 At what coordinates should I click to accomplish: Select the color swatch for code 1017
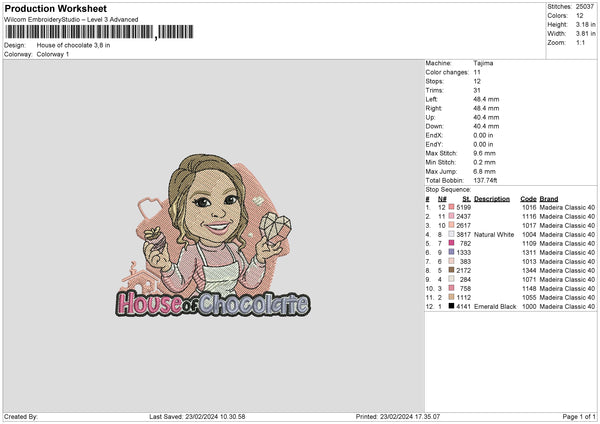coord(451,225)
